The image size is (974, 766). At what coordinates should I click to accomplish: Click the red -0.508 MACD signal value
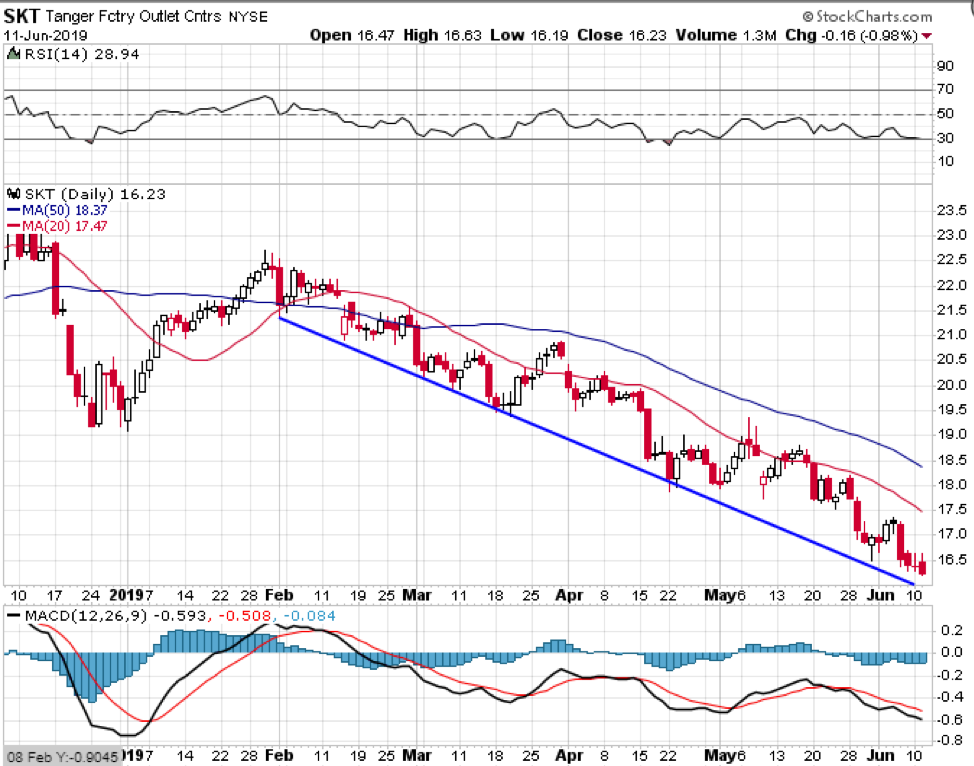[245, 616]
